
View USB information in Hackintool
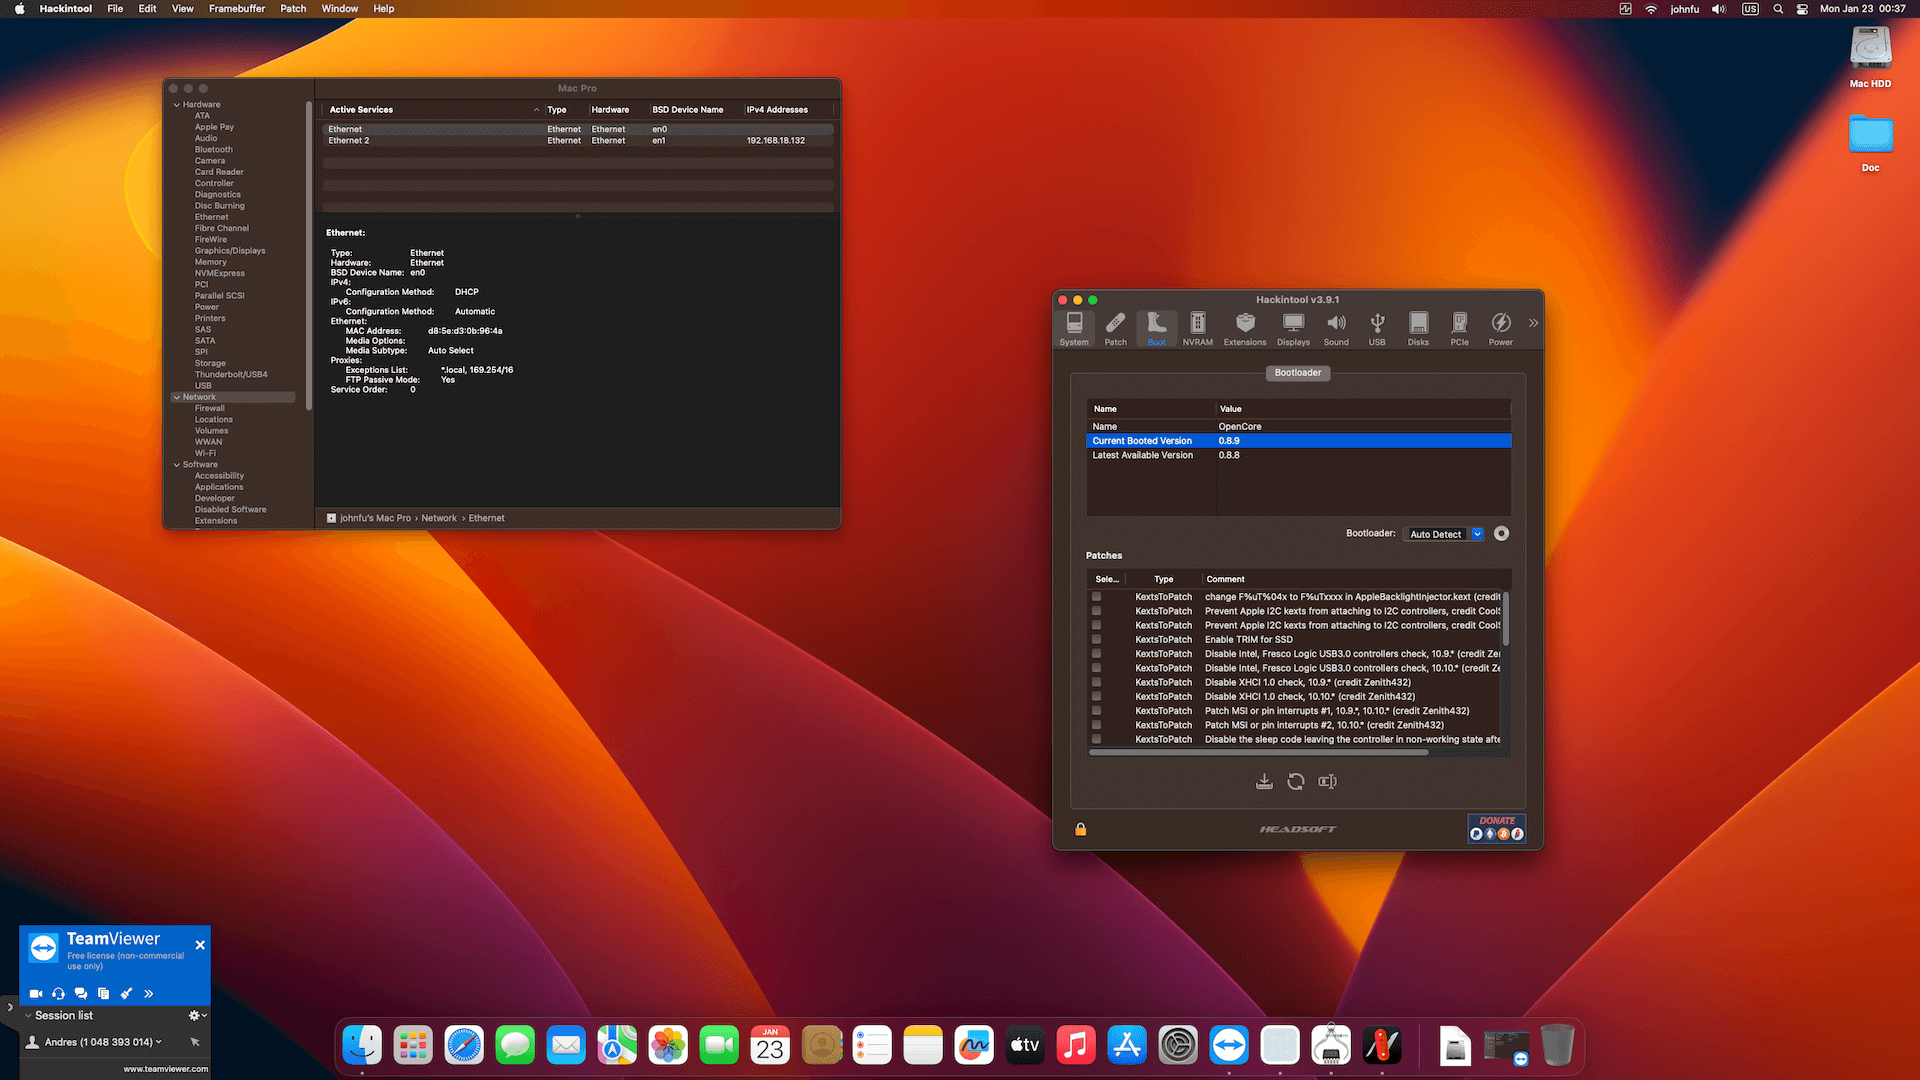(1377, 328)
